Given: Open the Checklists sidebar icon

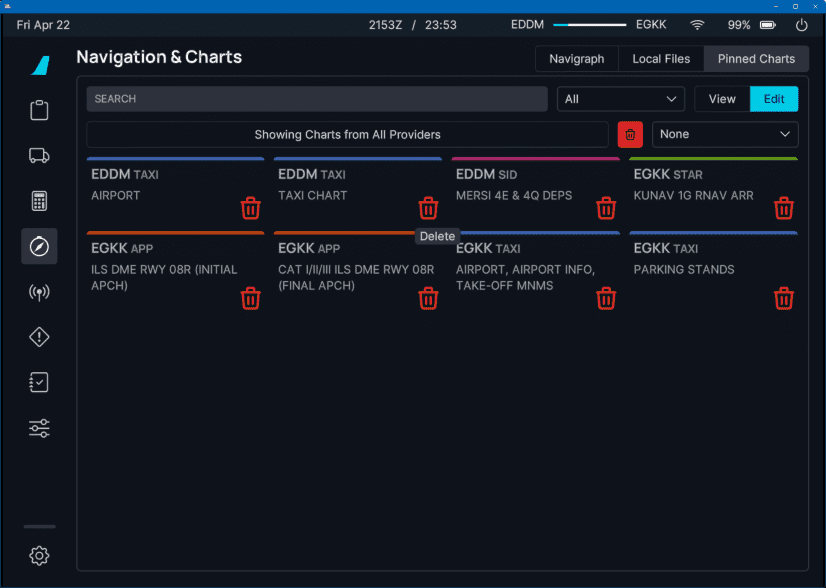Looking at the screenshot, I should click(39, 383).
